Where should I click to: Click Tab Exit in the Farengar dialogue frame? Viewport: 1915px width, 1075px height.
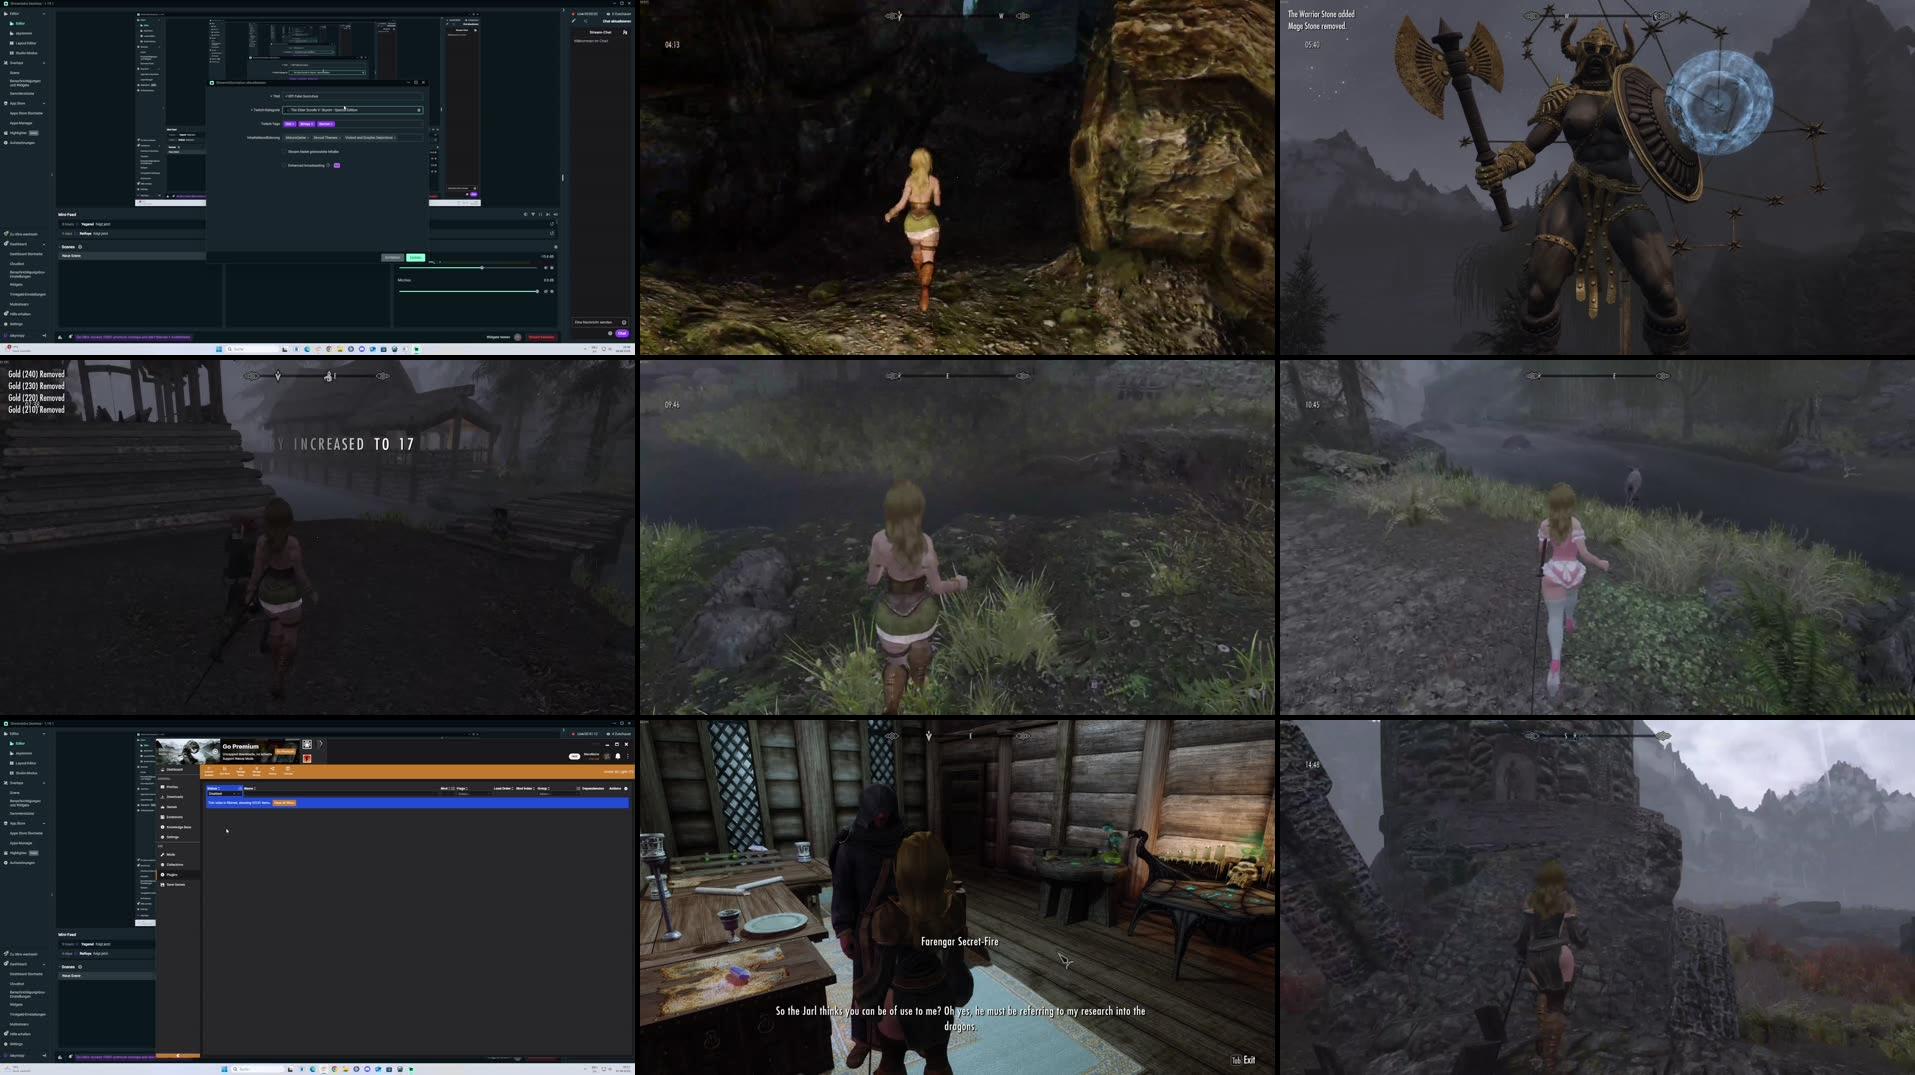click(1243, 1060)
